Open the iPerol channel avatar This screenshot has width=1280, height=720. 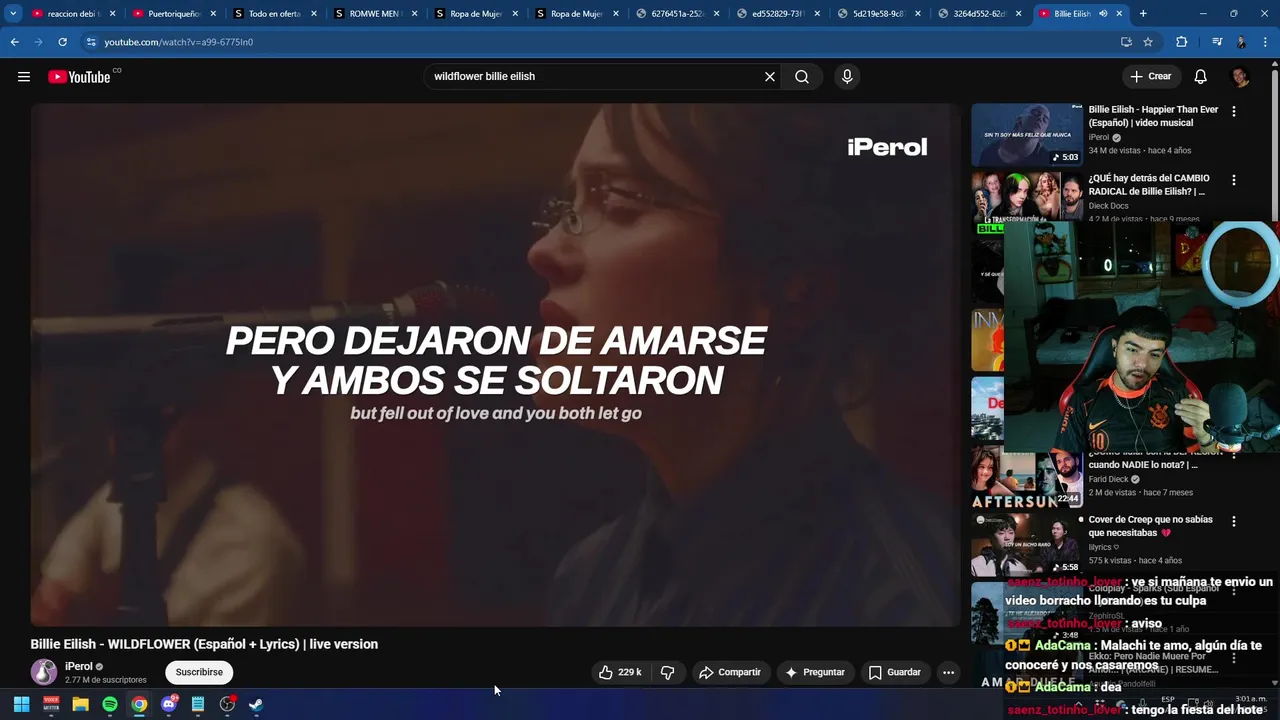(x=44, y=673)
